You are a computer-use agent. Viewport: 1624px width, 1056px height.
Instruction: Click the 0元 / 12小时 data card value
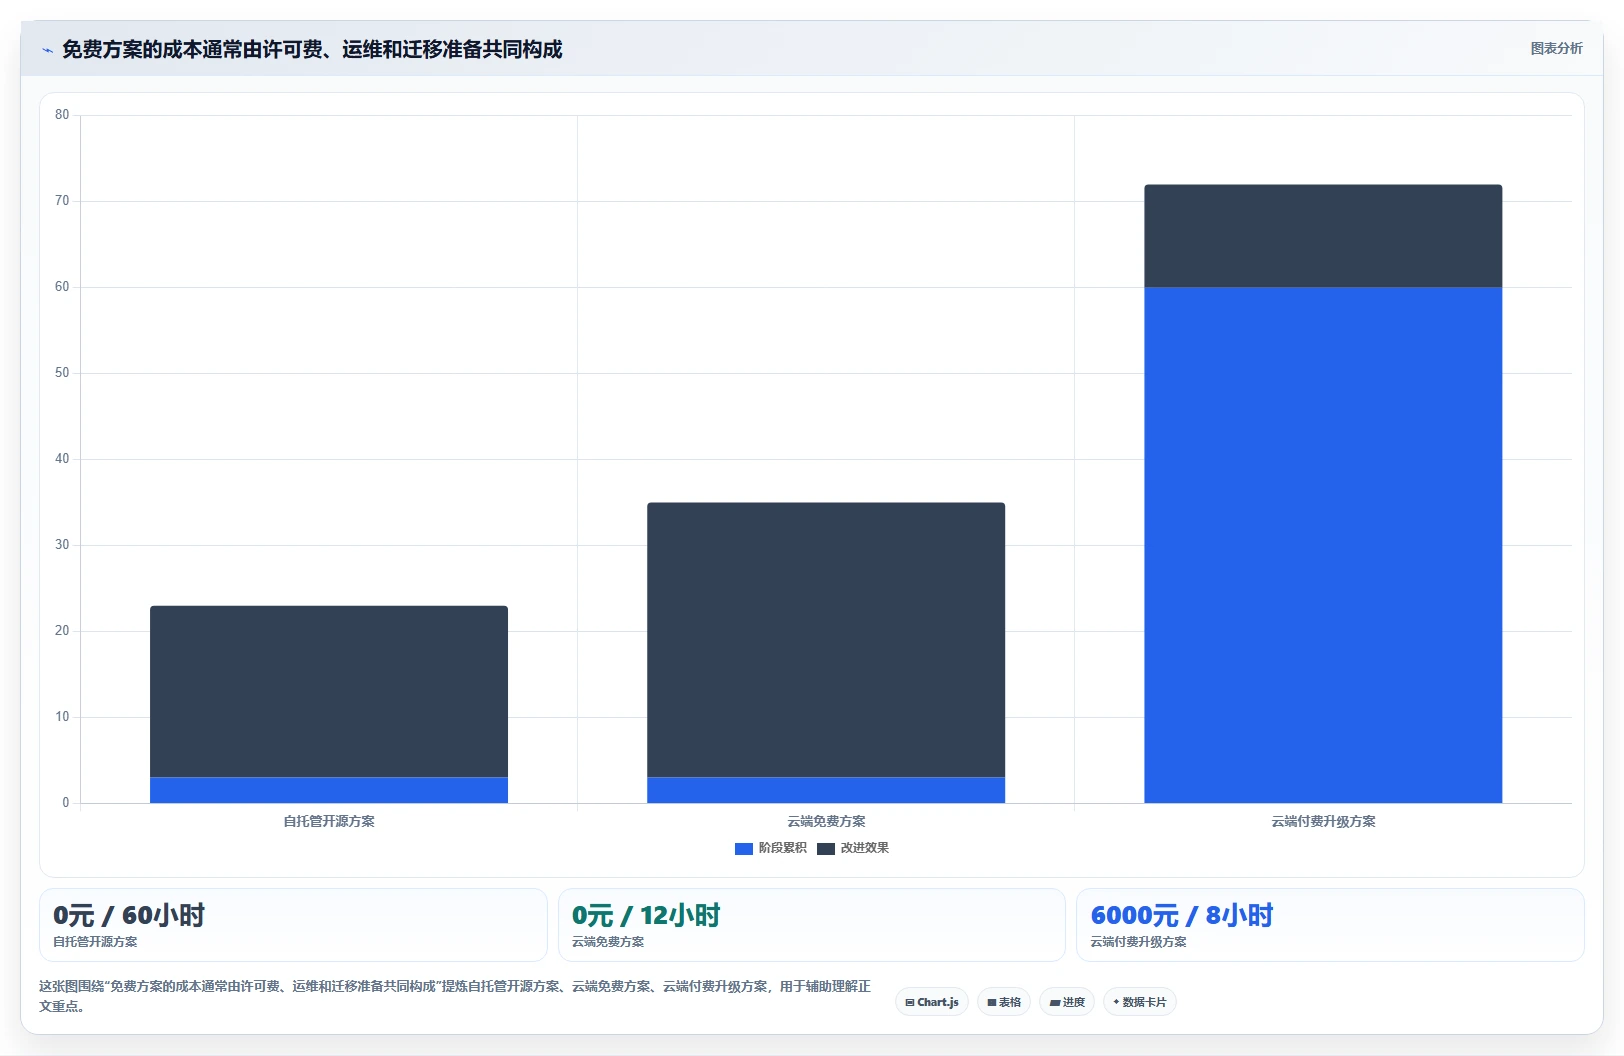pos(646,915)
